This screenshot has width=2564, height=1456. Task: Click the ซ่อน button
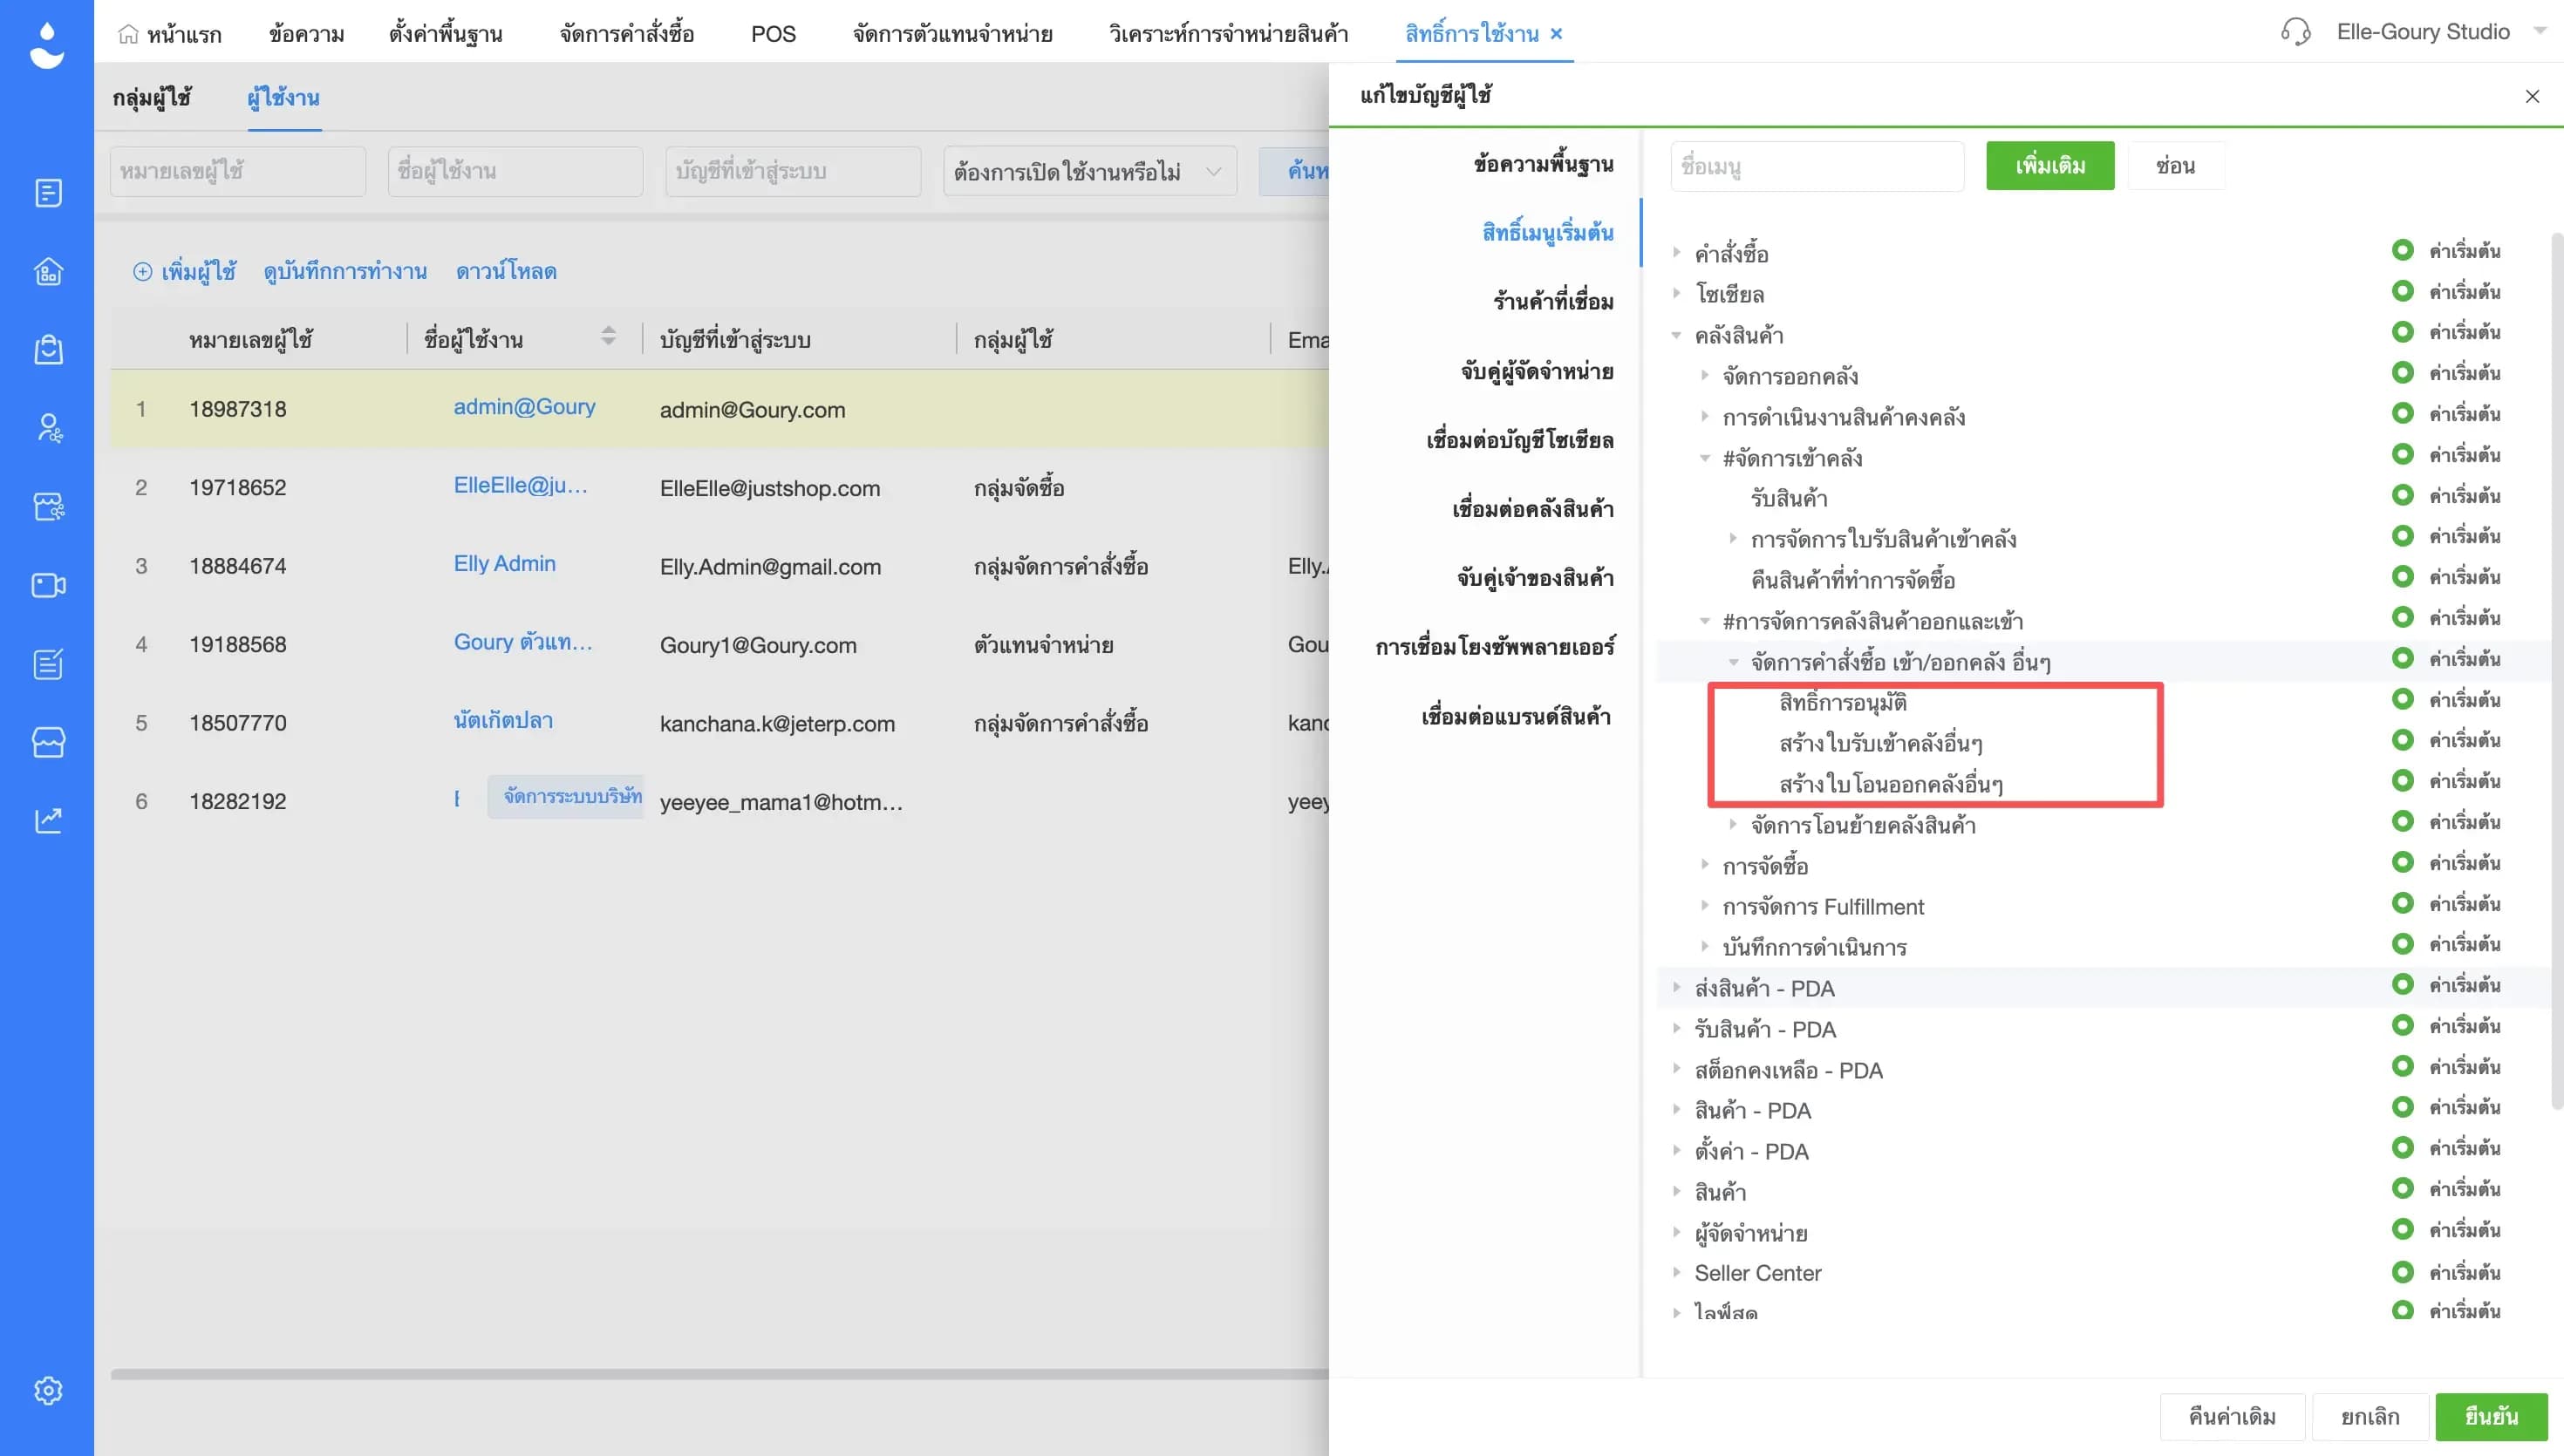(2176, 166)
